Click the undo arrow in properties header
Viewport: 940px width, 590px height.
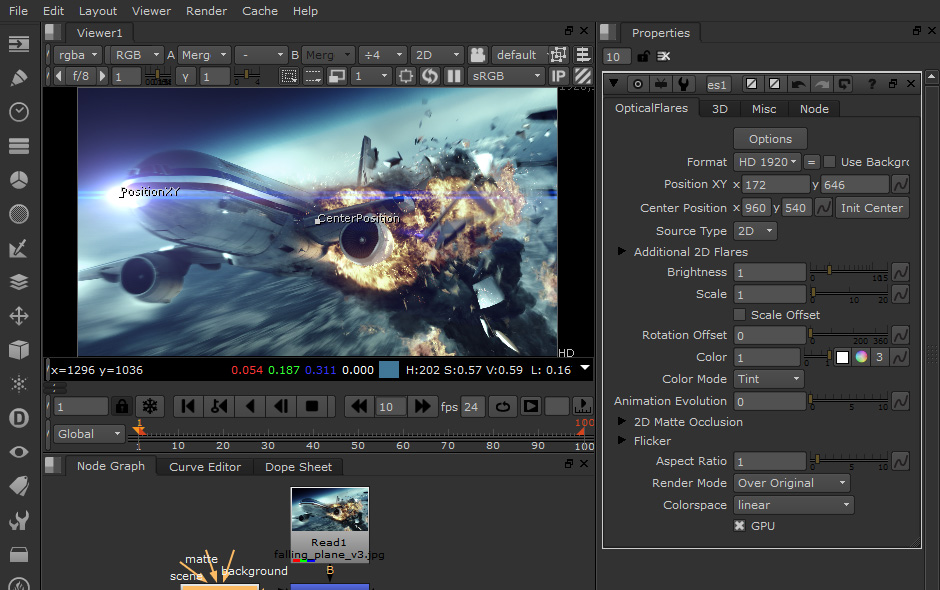point(798,84)
